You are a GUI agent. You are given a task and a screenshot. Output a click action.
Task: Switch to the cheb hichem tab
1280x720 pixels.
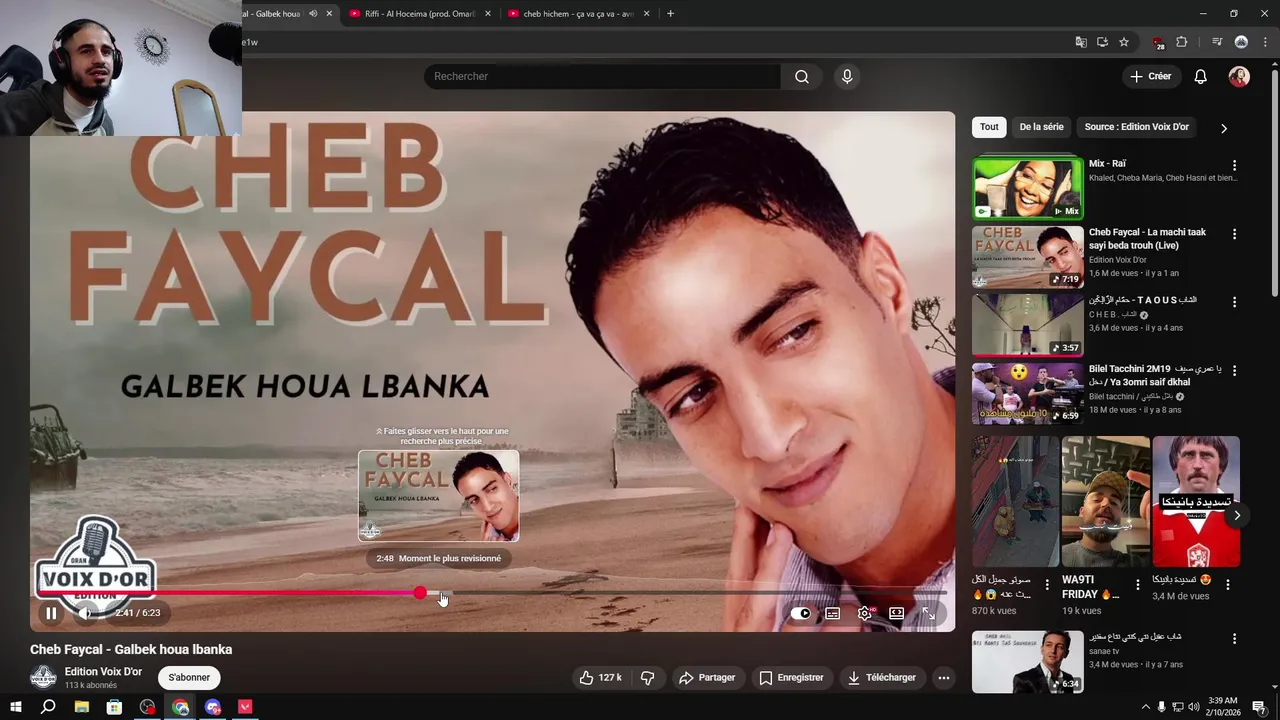[578, 14]
